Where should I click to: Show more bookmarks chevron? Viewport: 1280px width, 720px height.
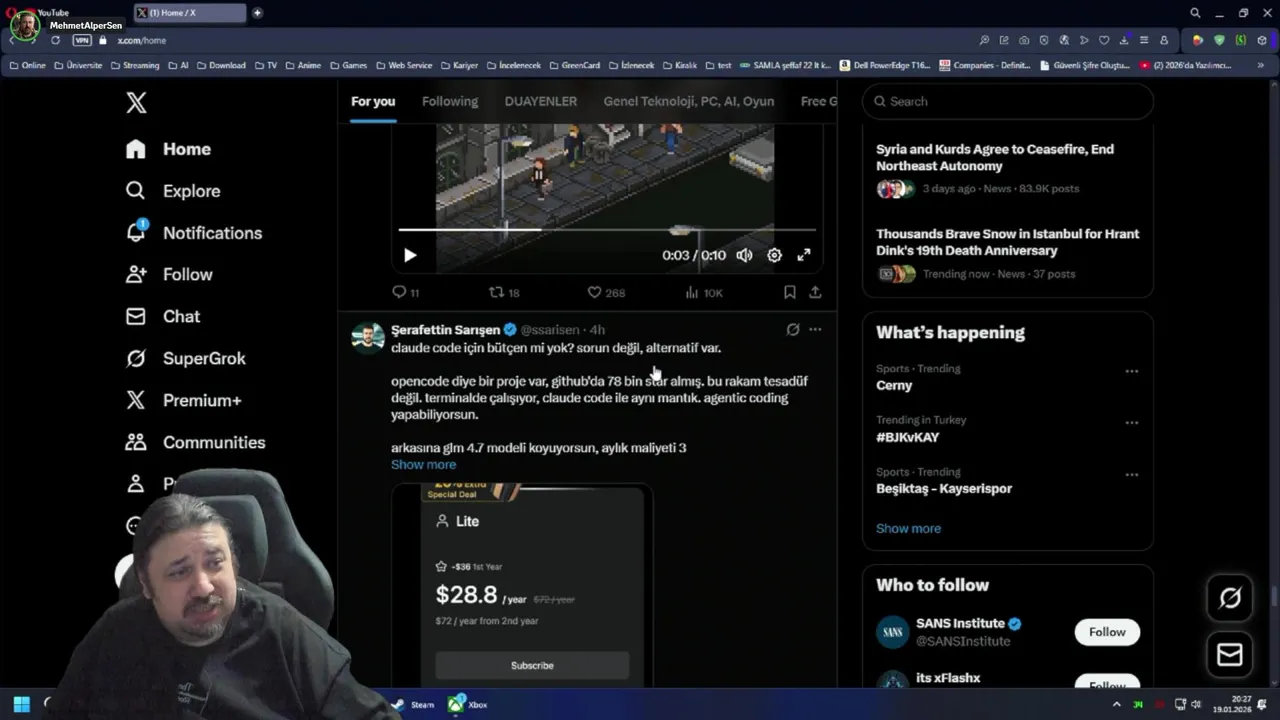point(1262,65)
